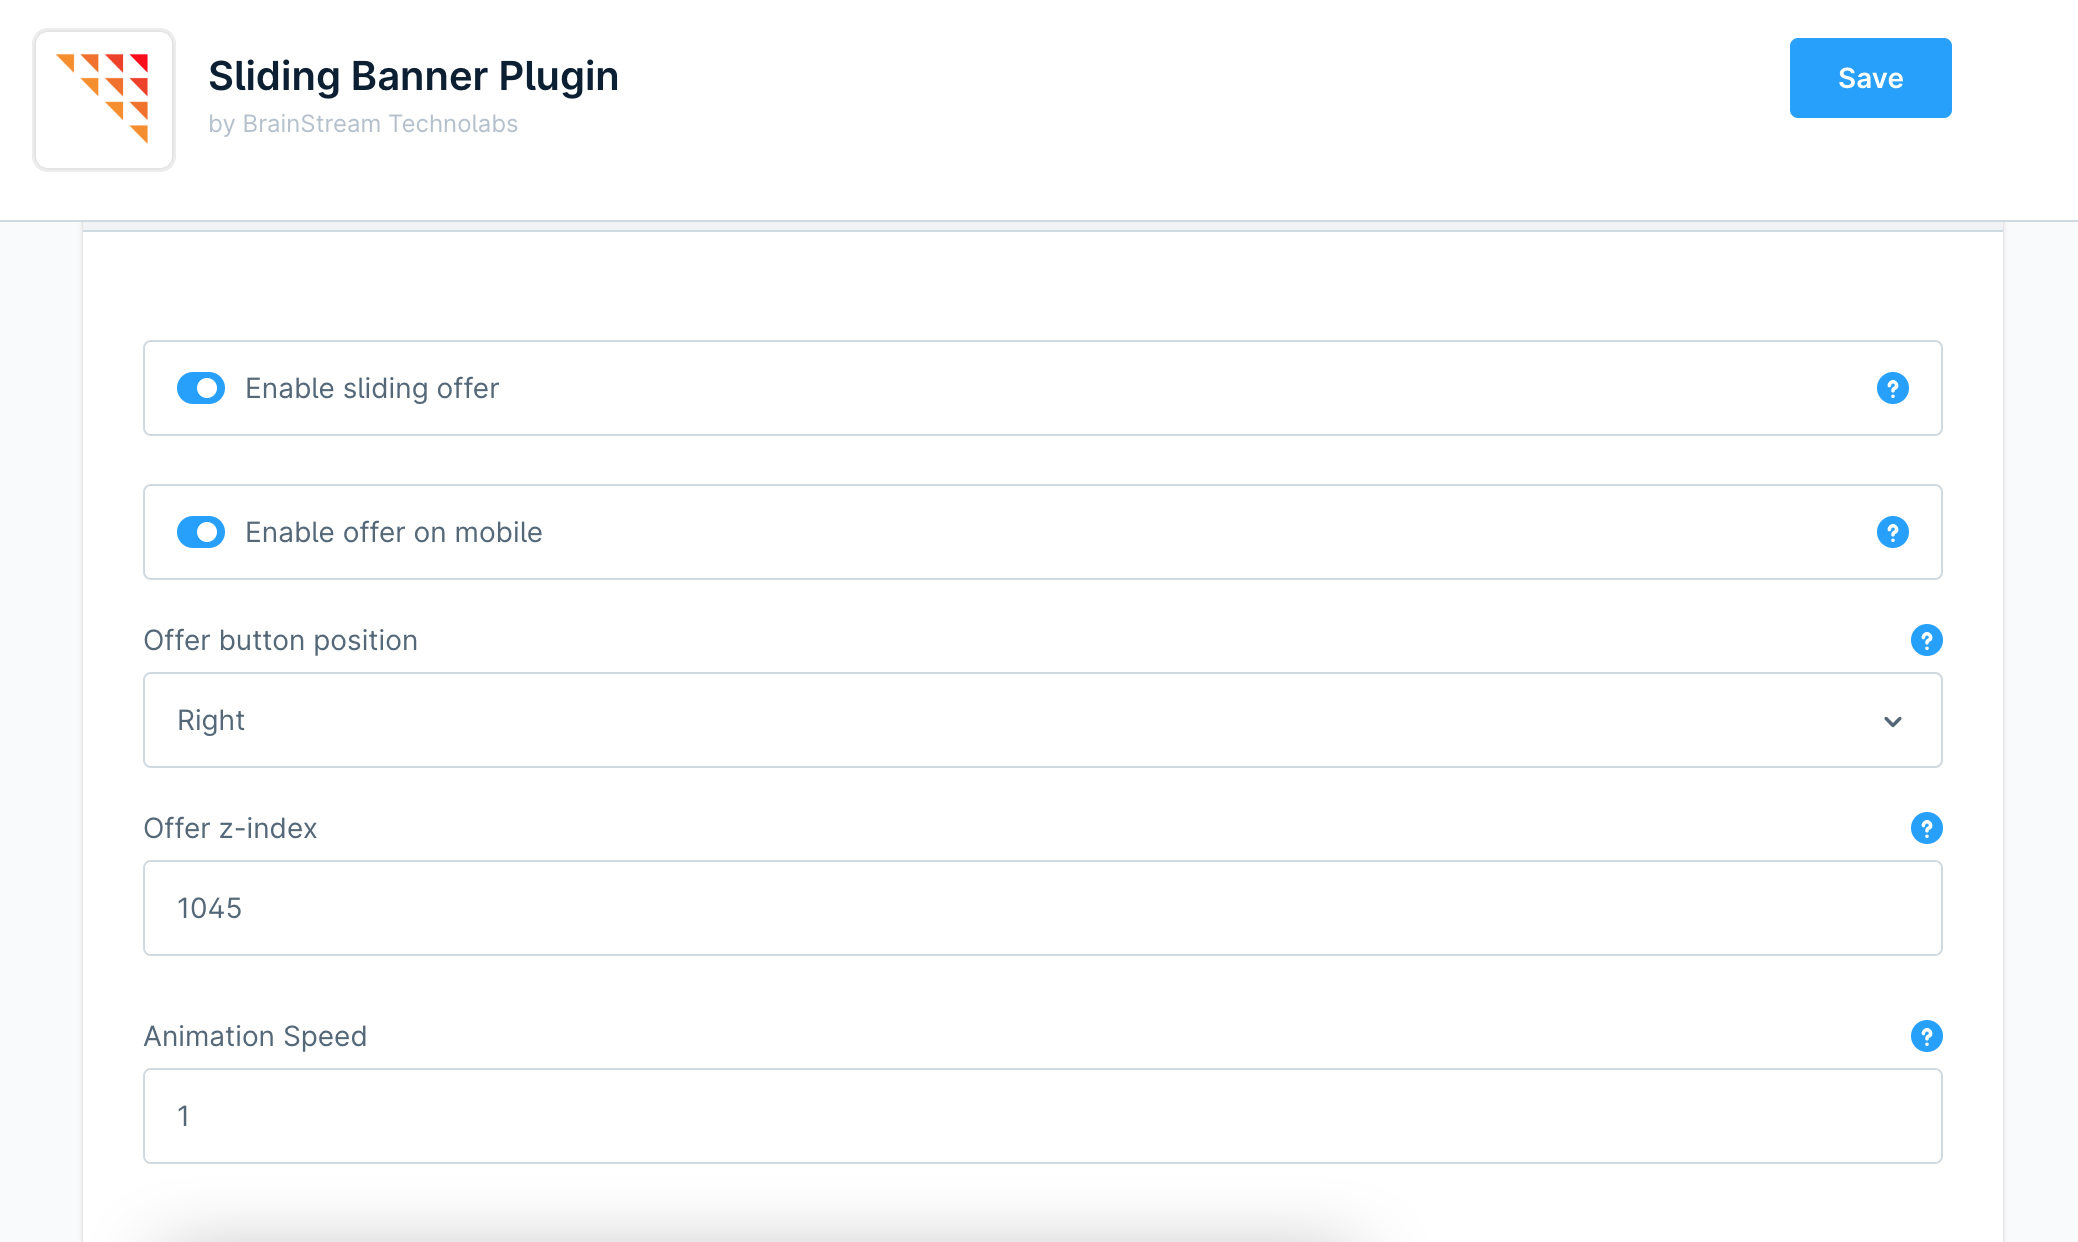Open the Offer button position help tooltip
The image size is (2078, 1242).
click(1926, 640)
